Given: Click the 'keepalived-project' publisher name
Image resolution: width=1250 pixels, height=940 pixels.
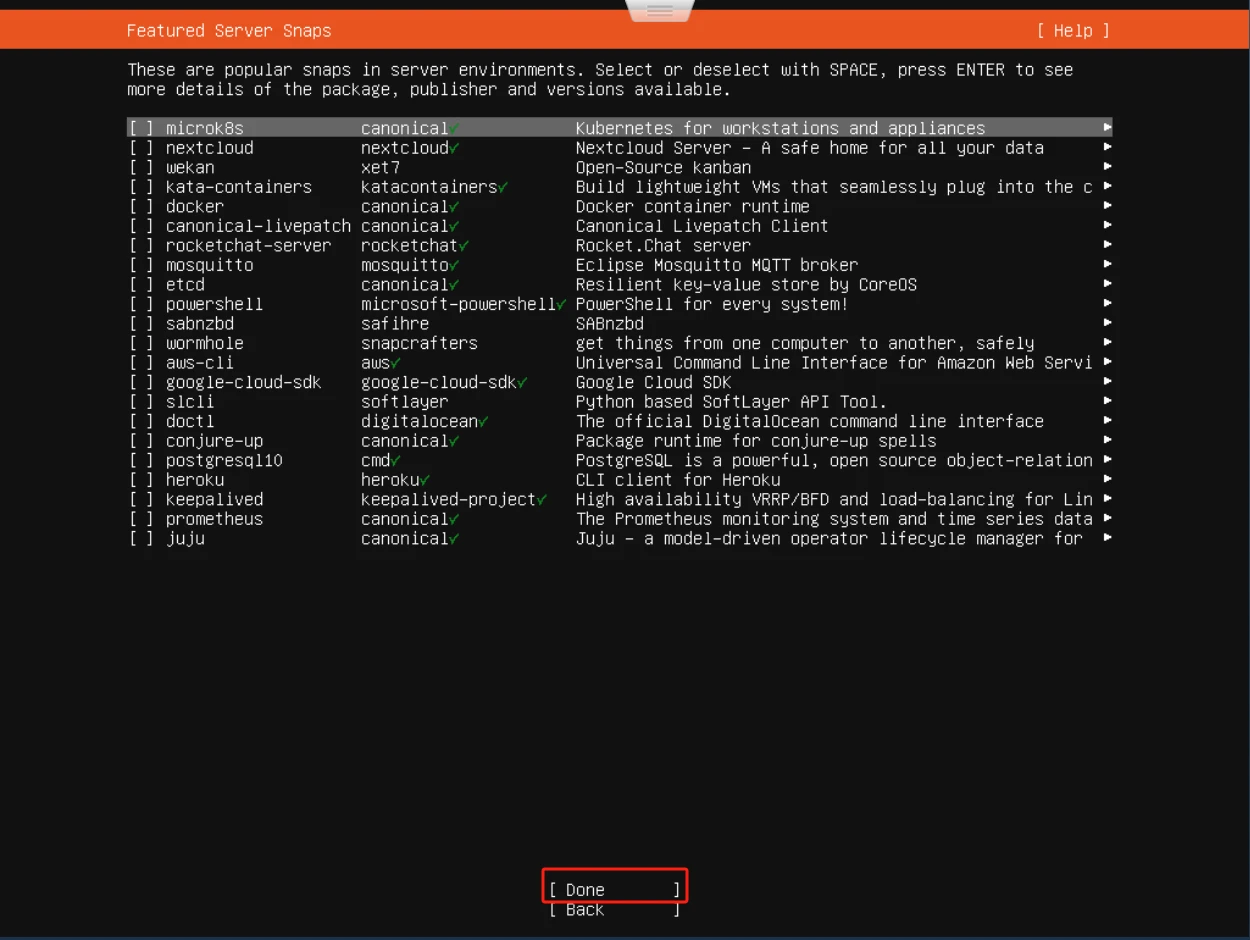Looking at the screenshot, I should 449,499.
